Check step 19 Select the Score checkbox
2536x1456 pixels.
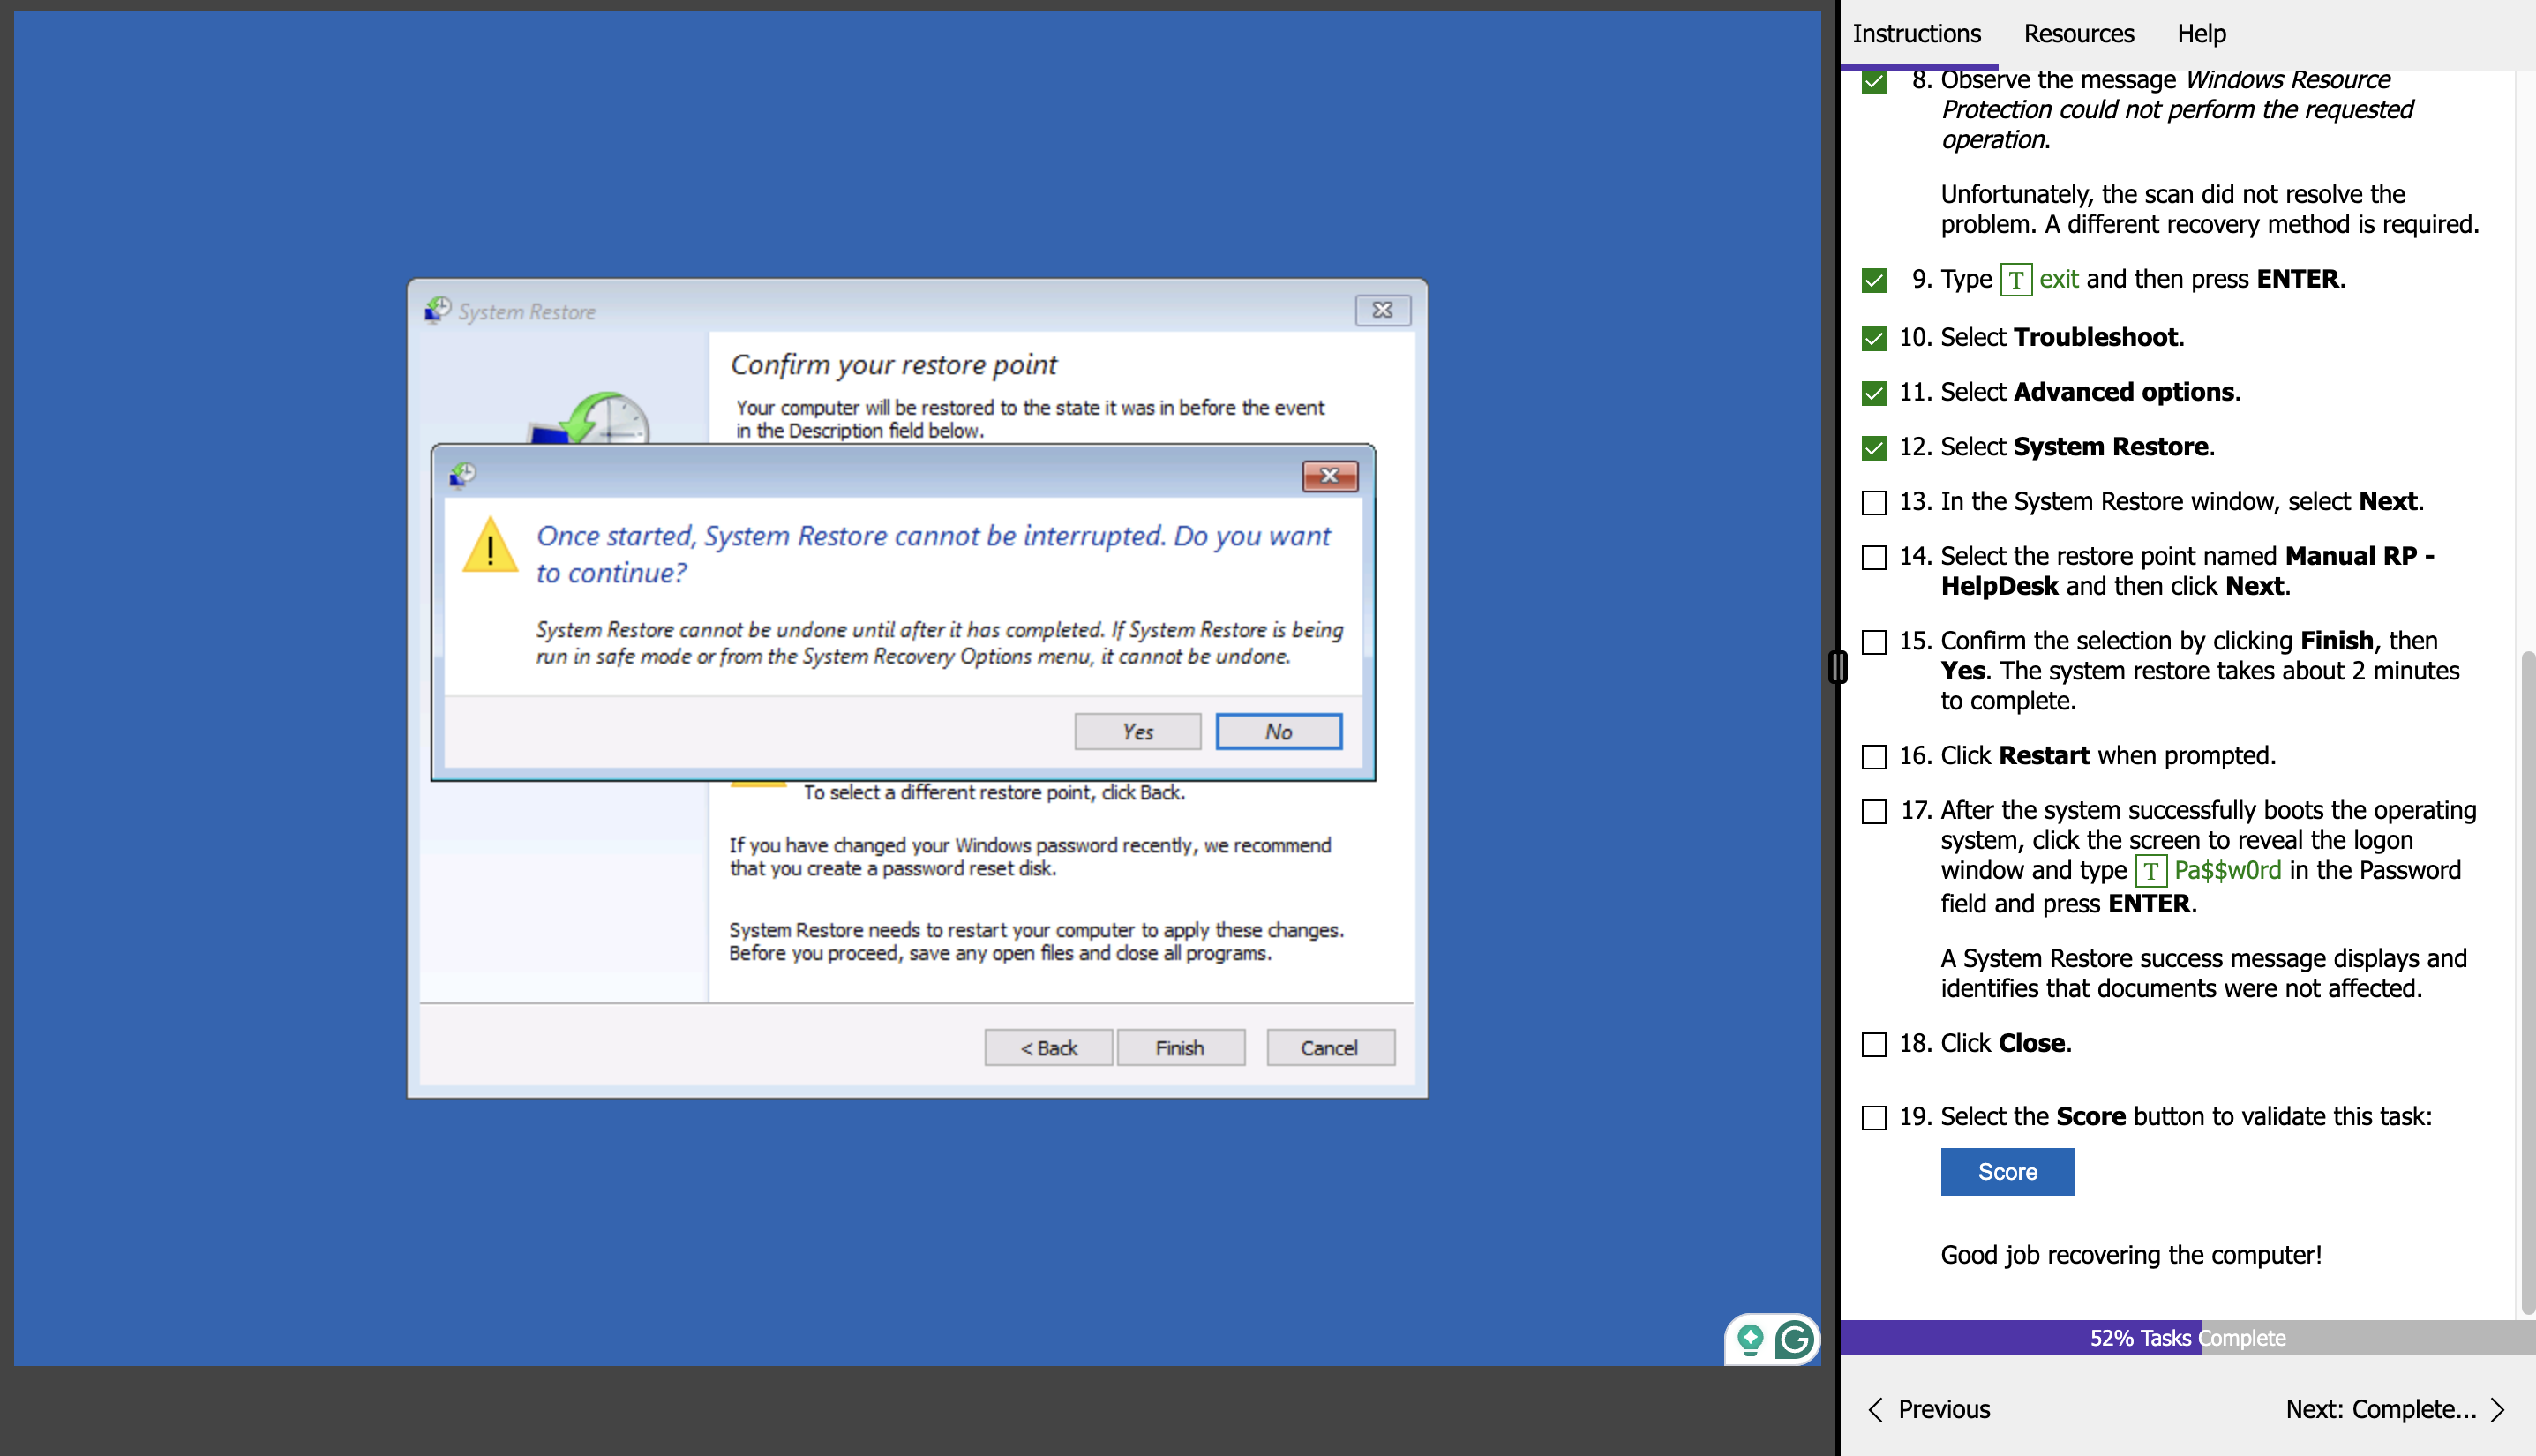[1874, 1117]
